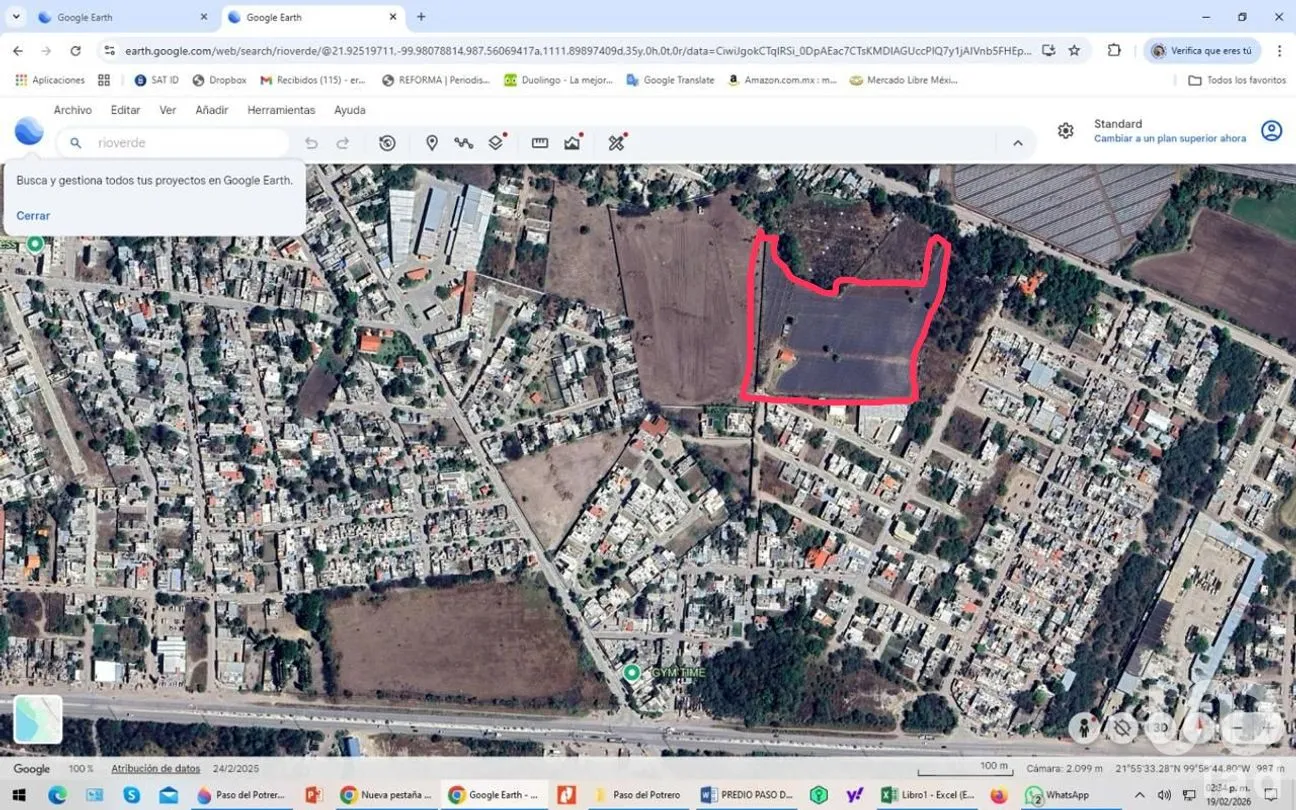This screenshot has width=1296, height=810.
Task: Open the Archivo menu
Action: point(72,110)
